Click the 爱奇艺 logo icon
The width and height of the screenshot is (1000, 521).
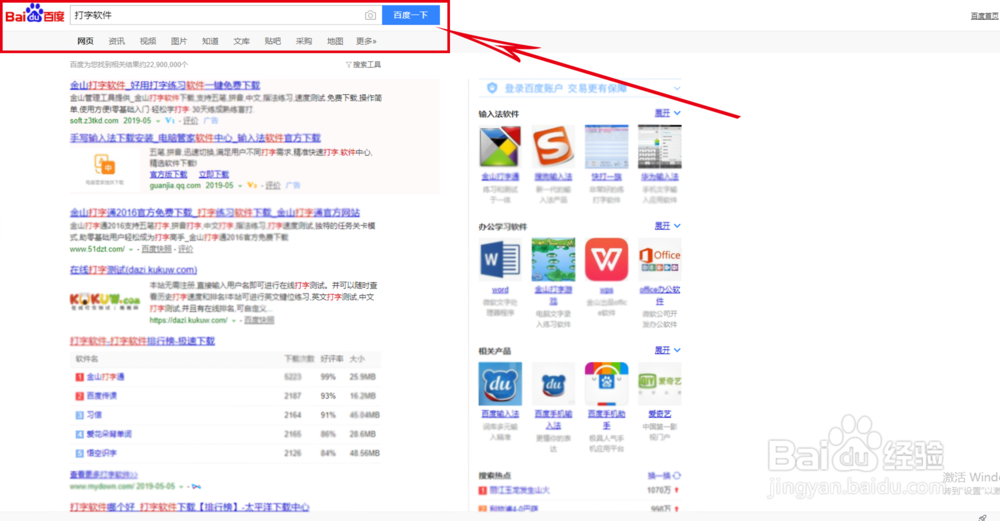(x=659, y=384)
